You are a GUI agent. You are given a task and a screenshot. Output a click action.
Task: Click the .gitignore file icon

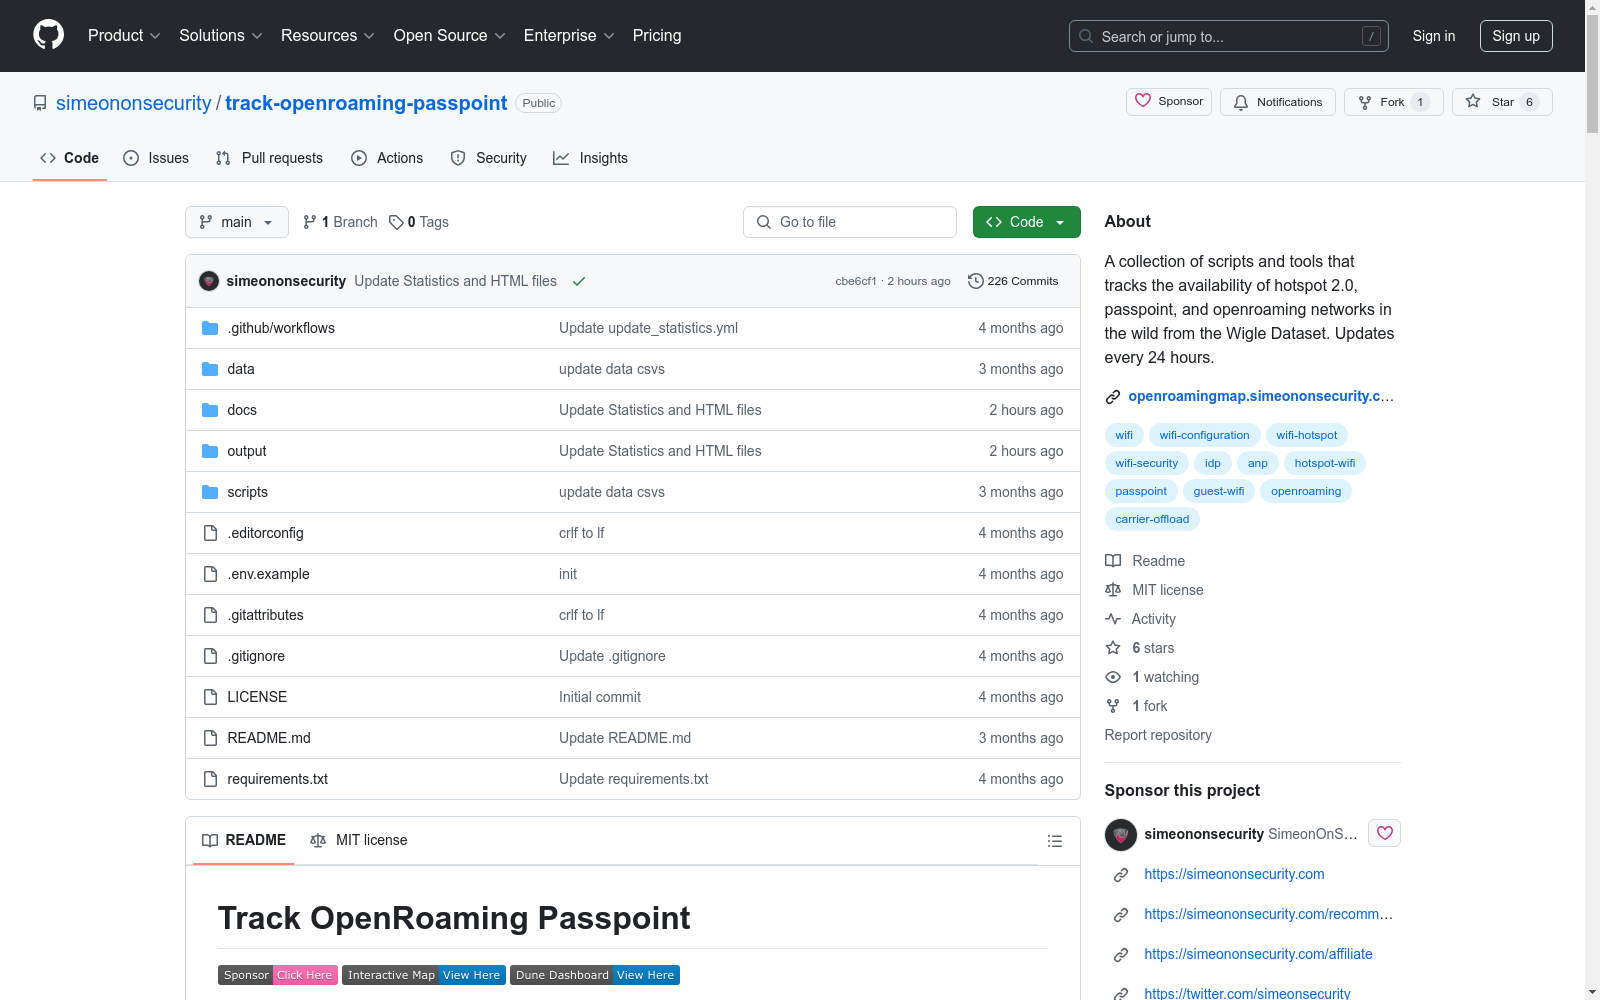210,656
